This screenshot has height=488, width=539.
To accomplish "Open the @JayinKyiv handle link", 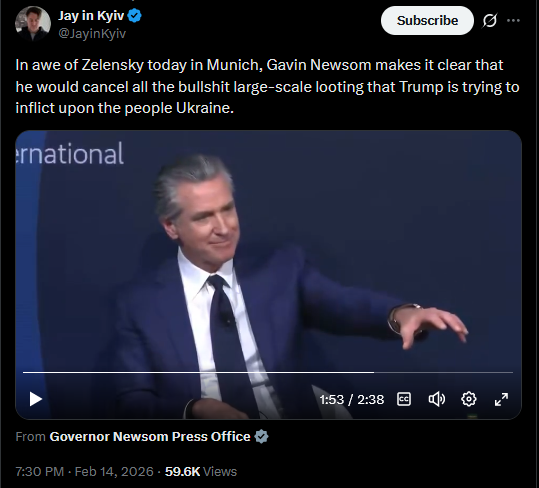I will [x=92, y=34].
